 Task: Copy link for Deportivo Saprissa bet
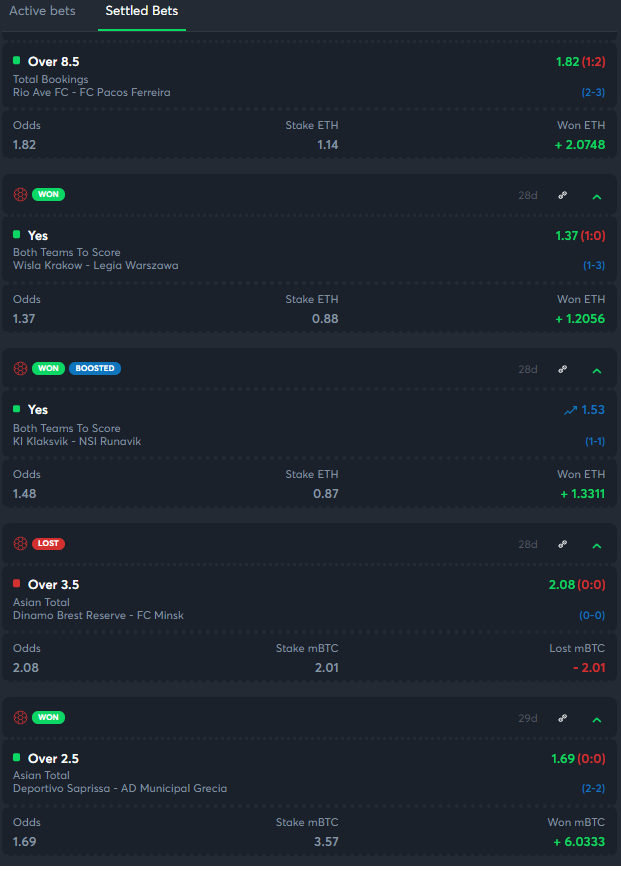tap(563, 718)
